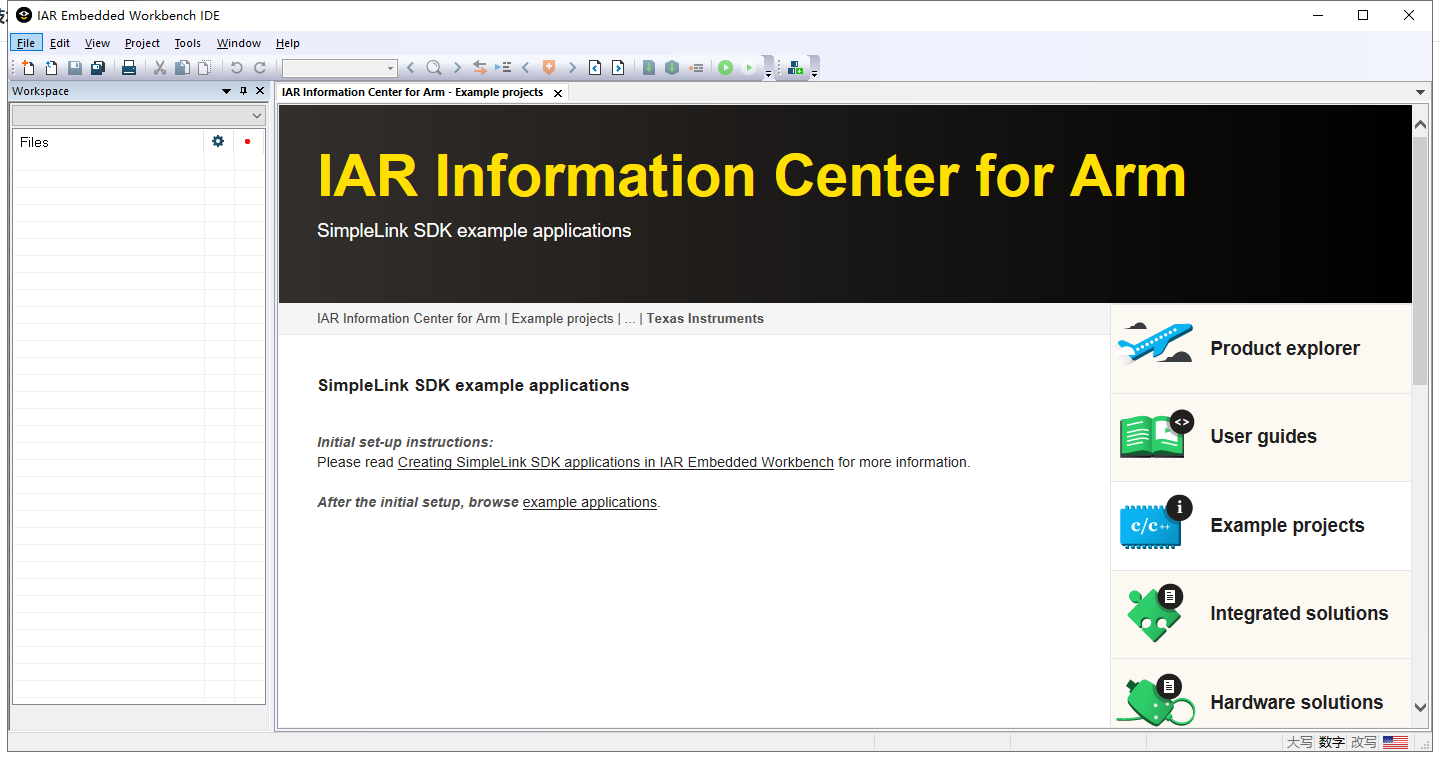Viewport: 1440px width, 759px height.
Task: Click IAR Information Center for Arm breadcrumb
Action: coord(409,319)
